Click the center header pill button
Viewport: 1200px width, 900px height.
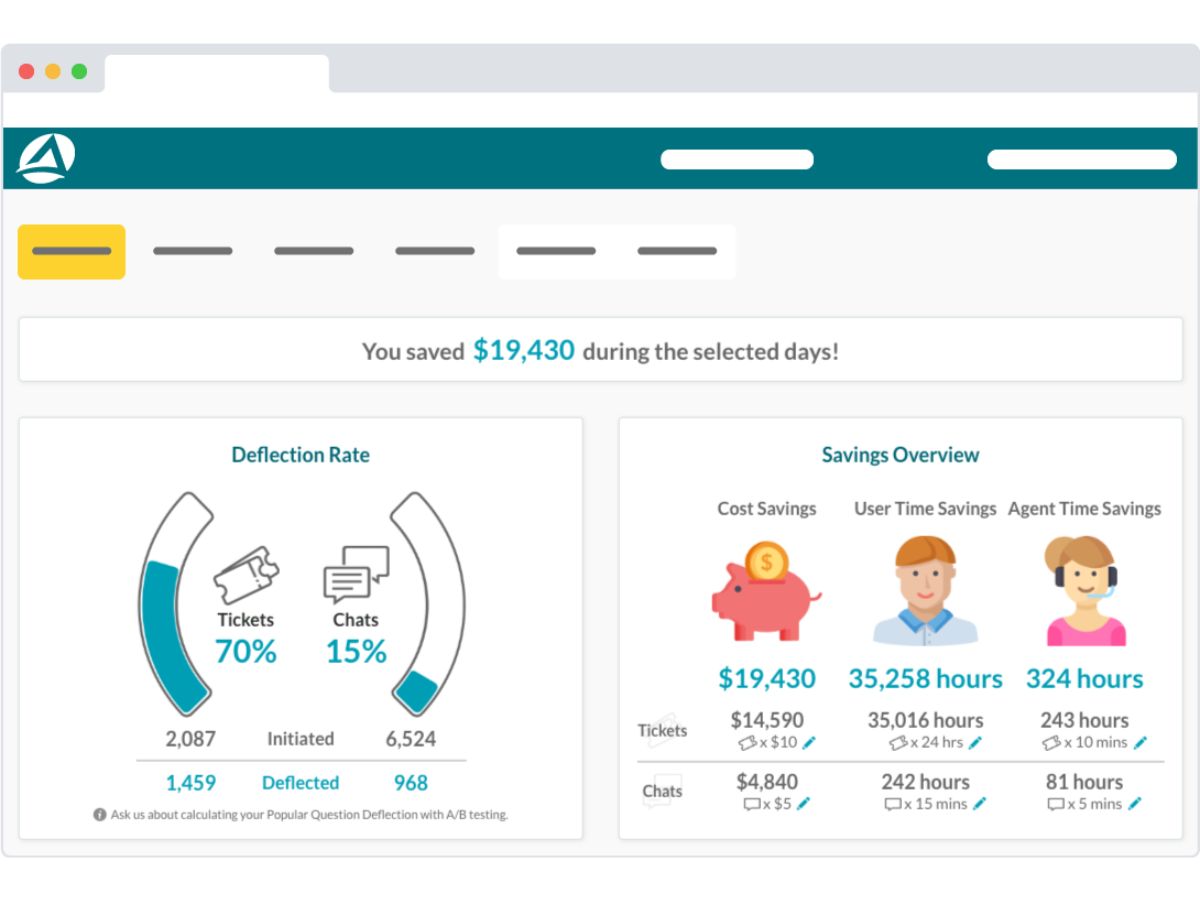(x=737, y=159)
